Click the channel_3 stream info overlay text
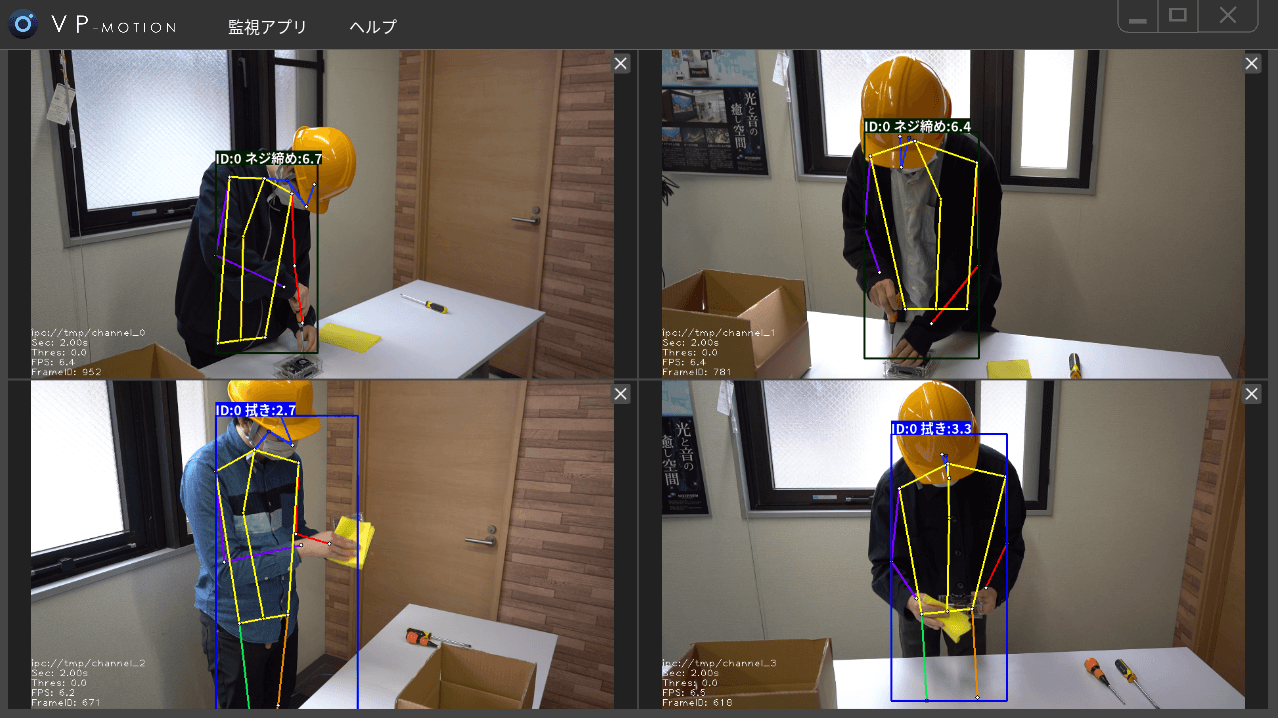This screenshot has height=718, width=1278. tap(706, 683)
